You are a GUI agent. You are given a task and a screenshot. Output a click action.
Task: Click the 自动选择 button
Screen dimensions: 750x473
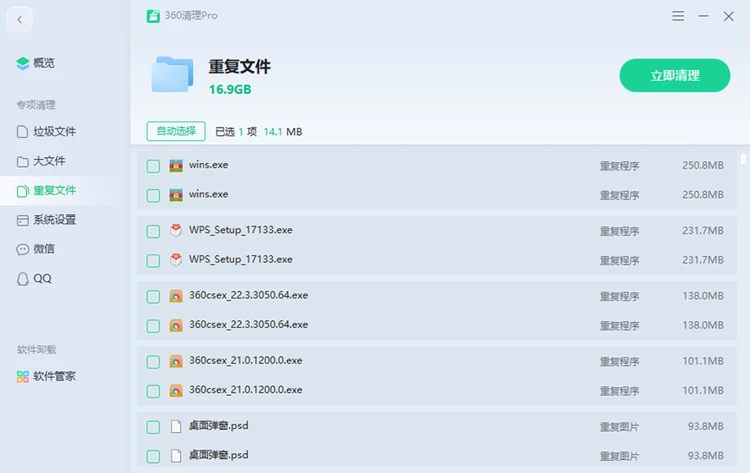click(x=176, y=131)
